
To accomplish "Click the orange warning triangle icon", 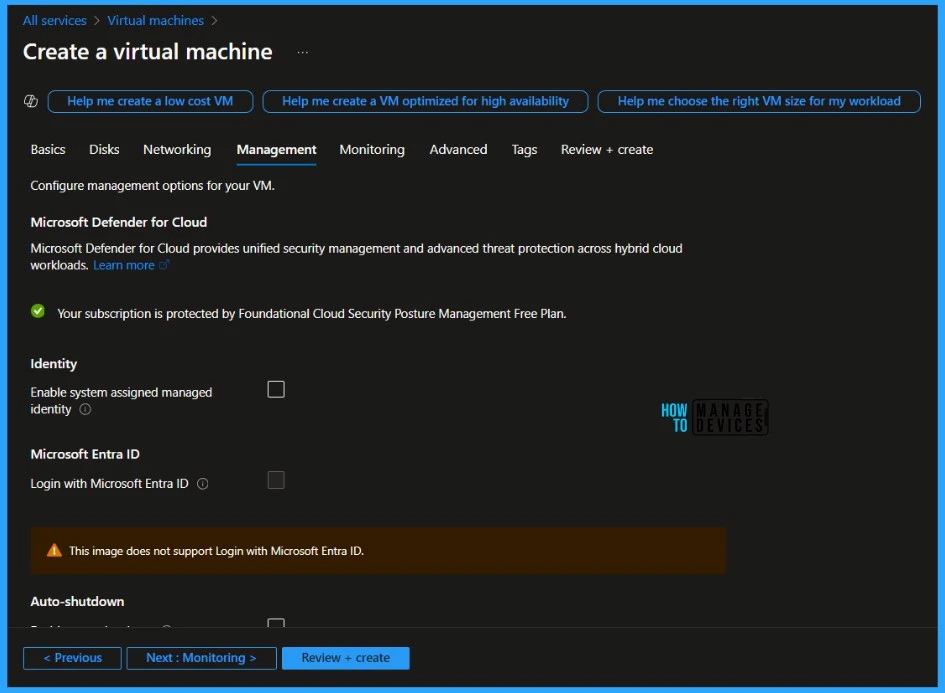I will 54,550.
